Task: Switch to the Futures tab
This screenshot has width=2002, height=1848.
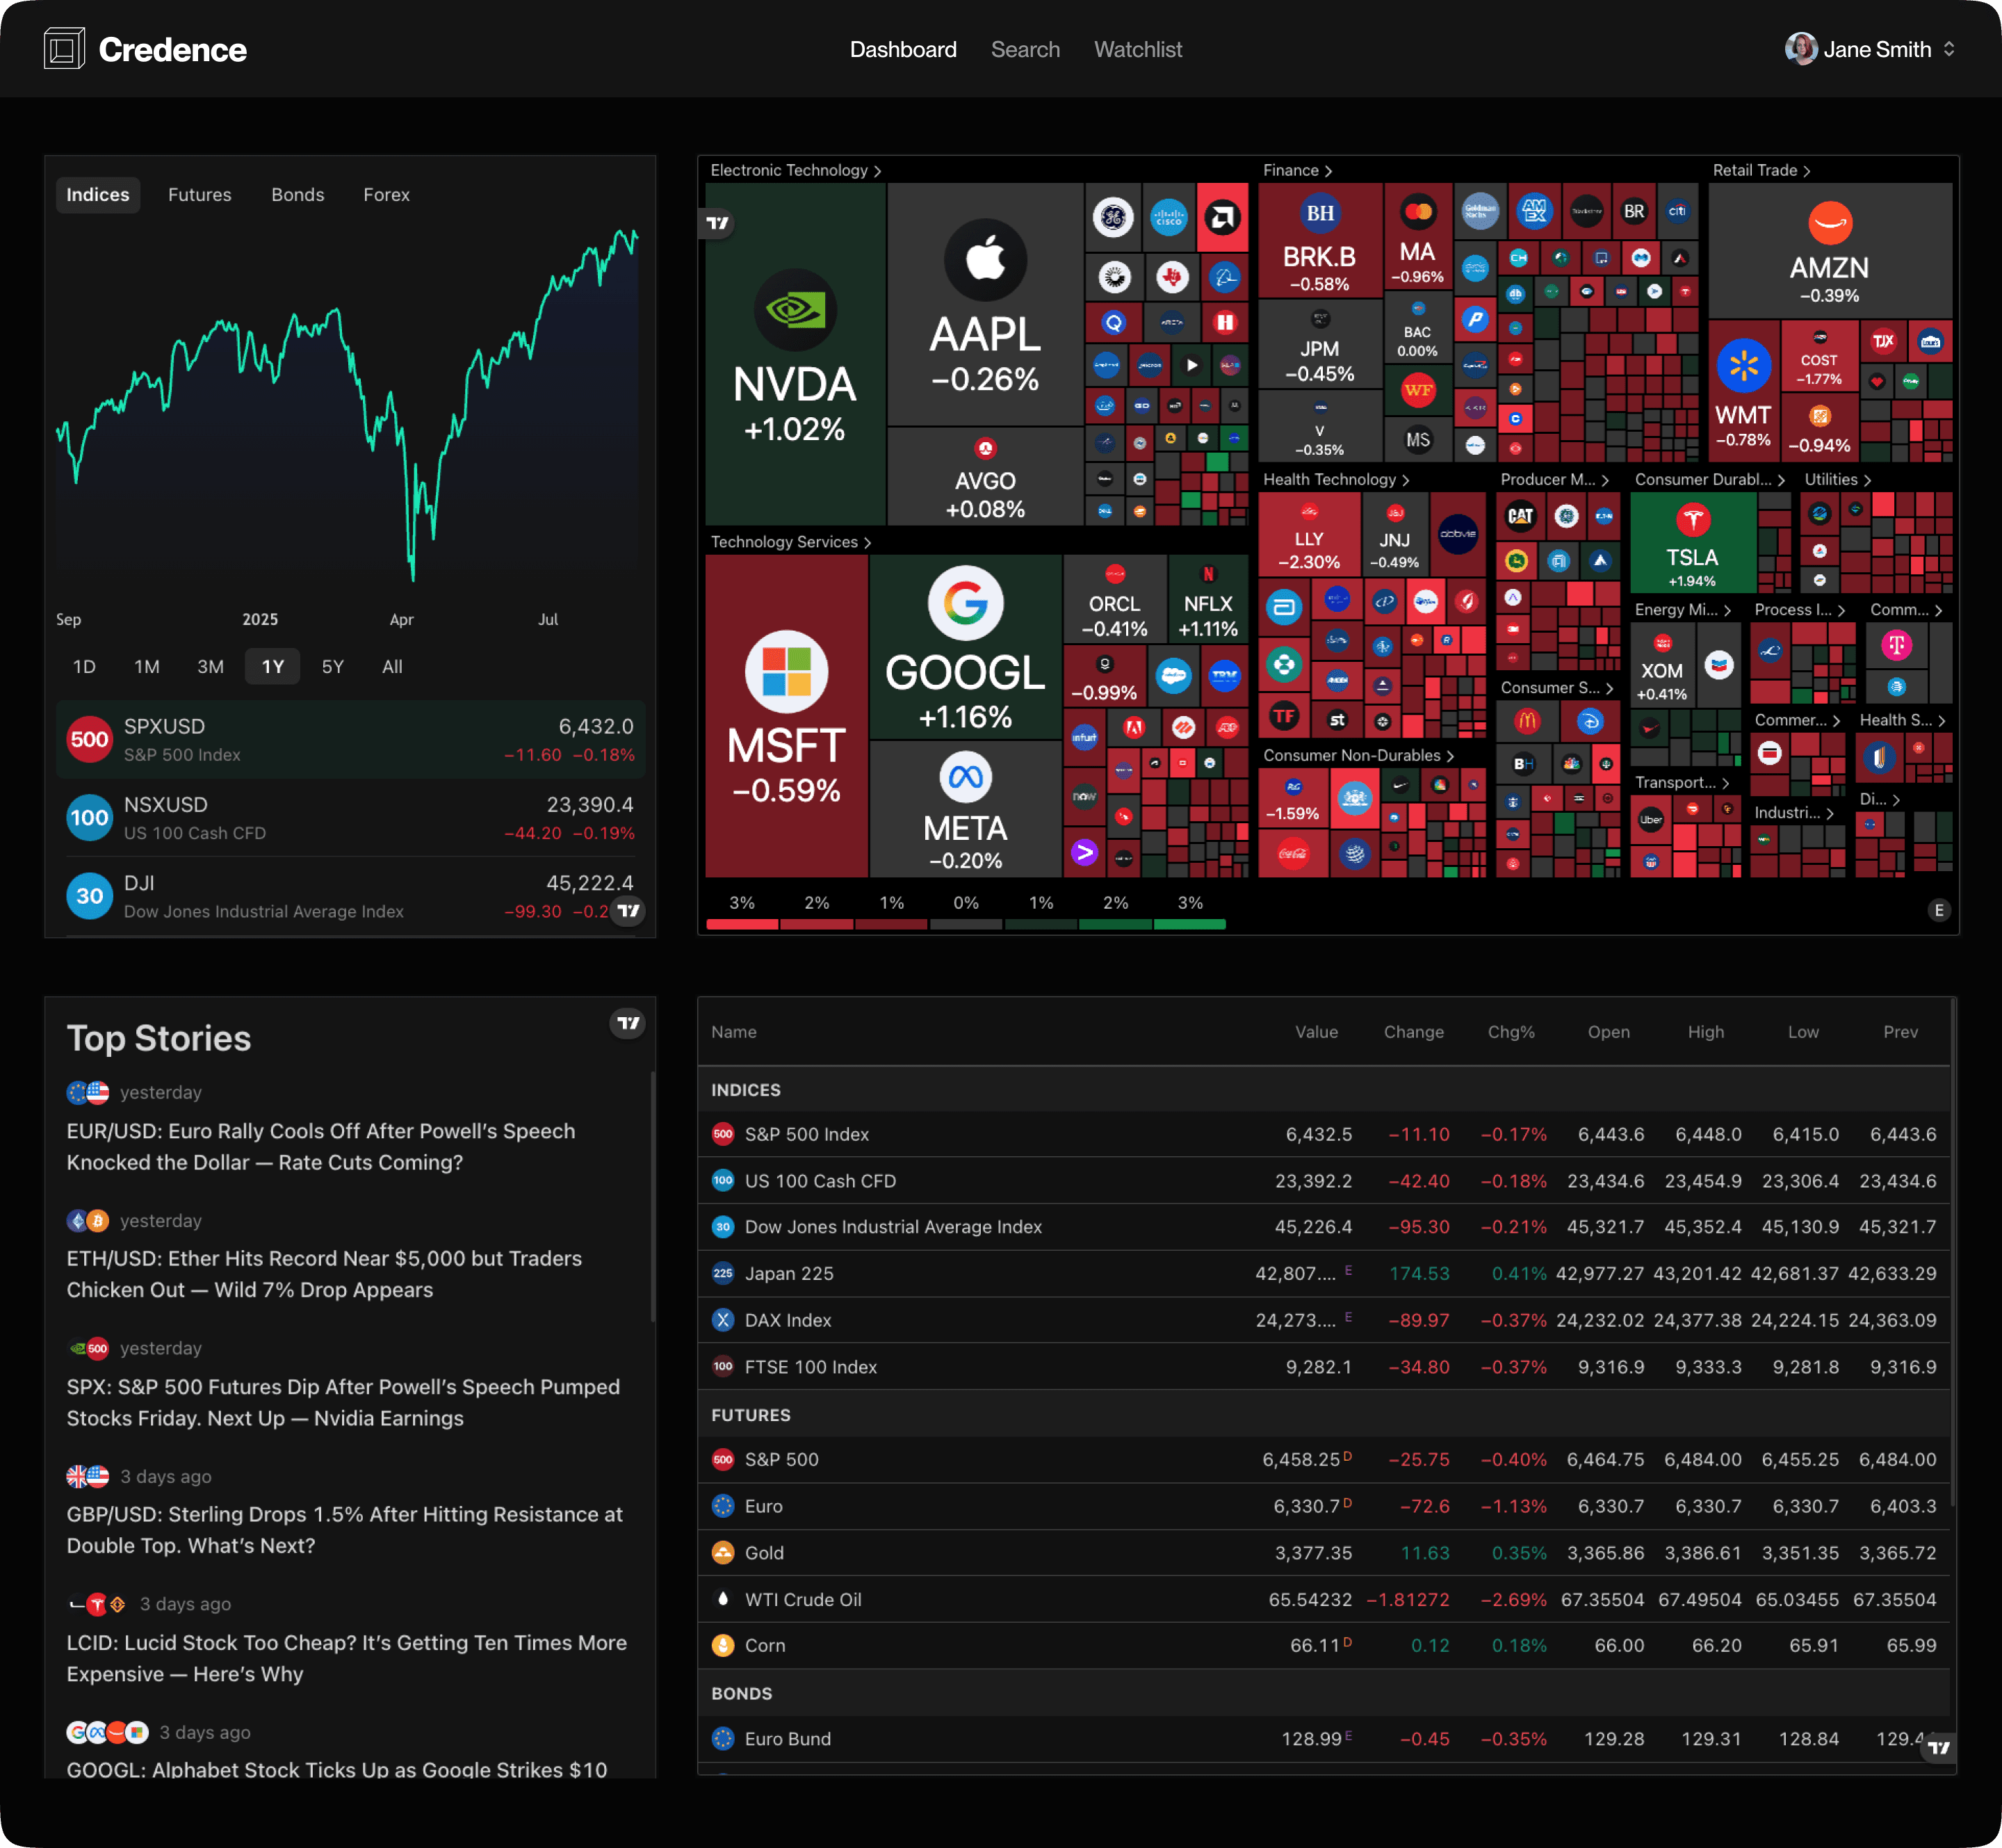Action: pyautogui.click(x=200, y=195)
